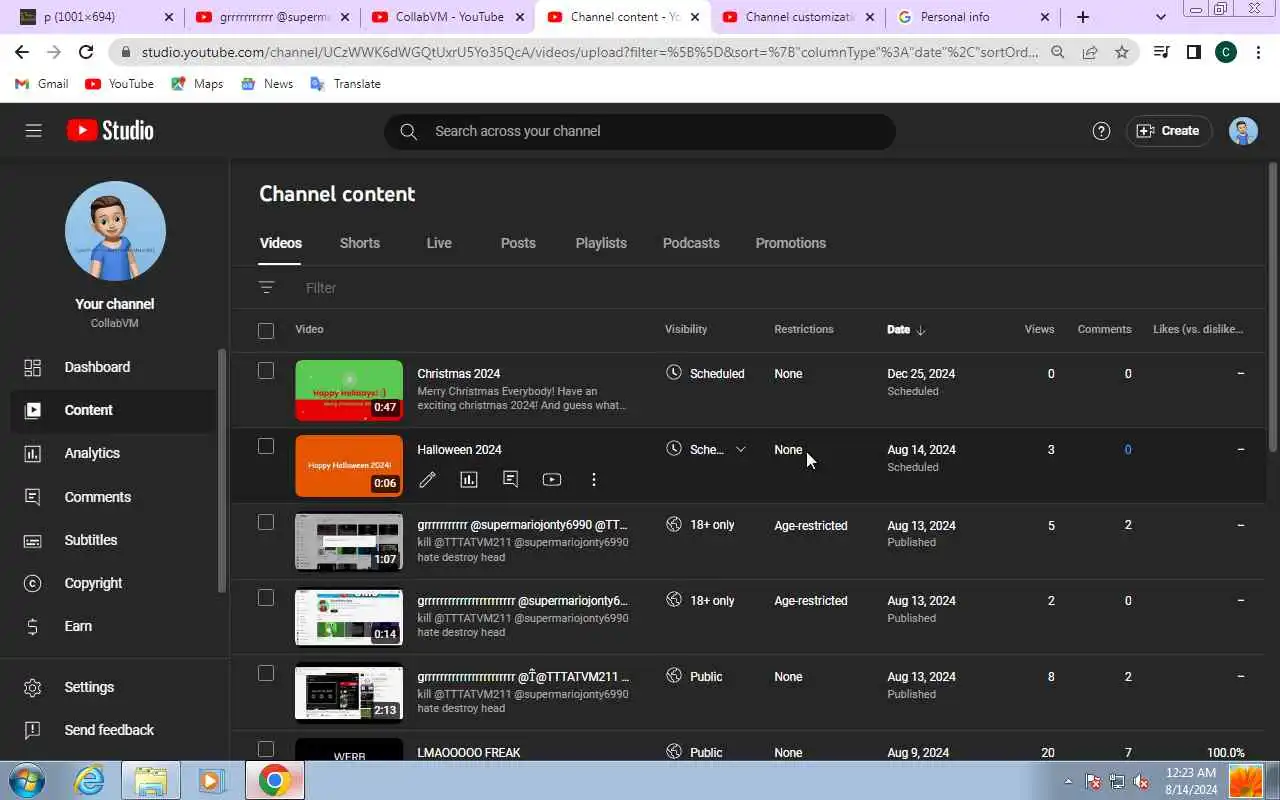Open the Chrome side panel icon
This screenshot has height=800, width=1280.
tap(1193, 52)
